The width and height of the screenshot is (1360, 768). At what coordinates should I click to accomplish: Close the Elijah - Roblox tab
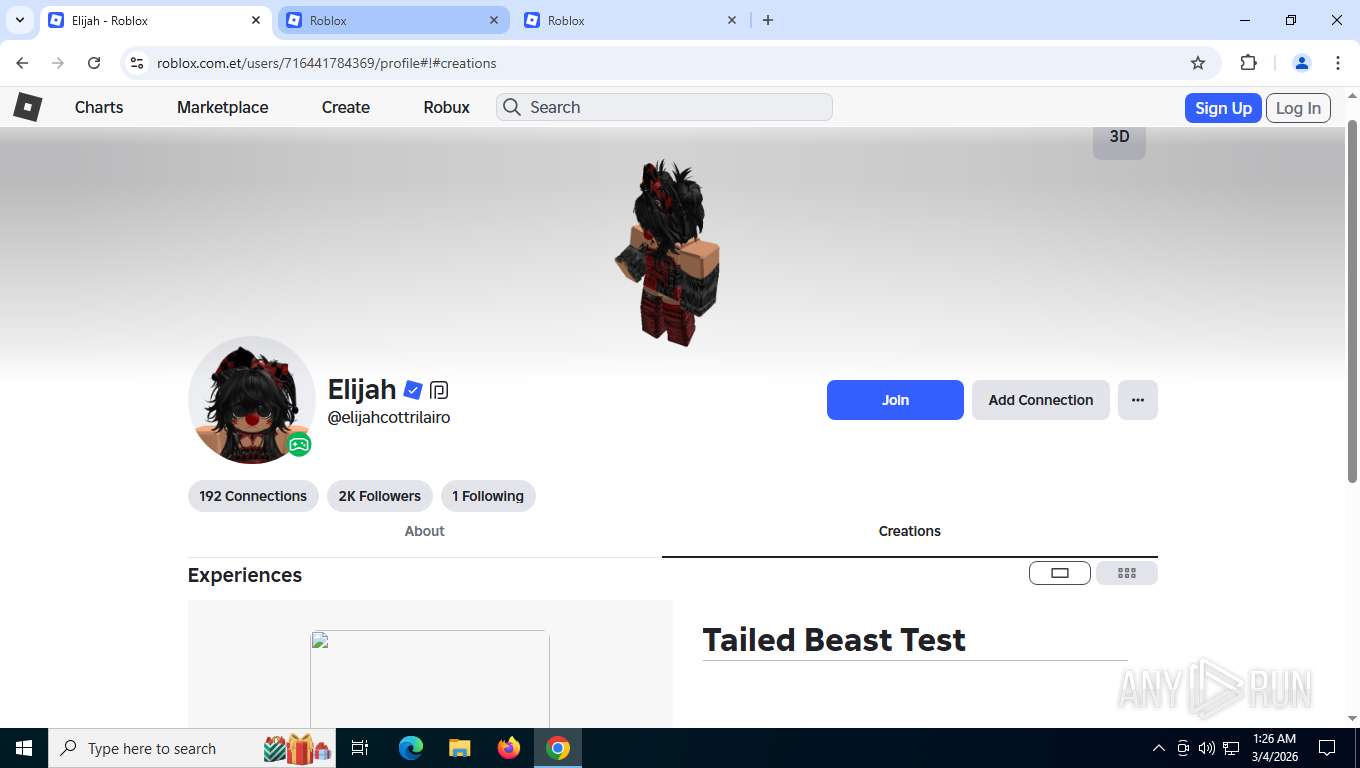tap(256, 20)
